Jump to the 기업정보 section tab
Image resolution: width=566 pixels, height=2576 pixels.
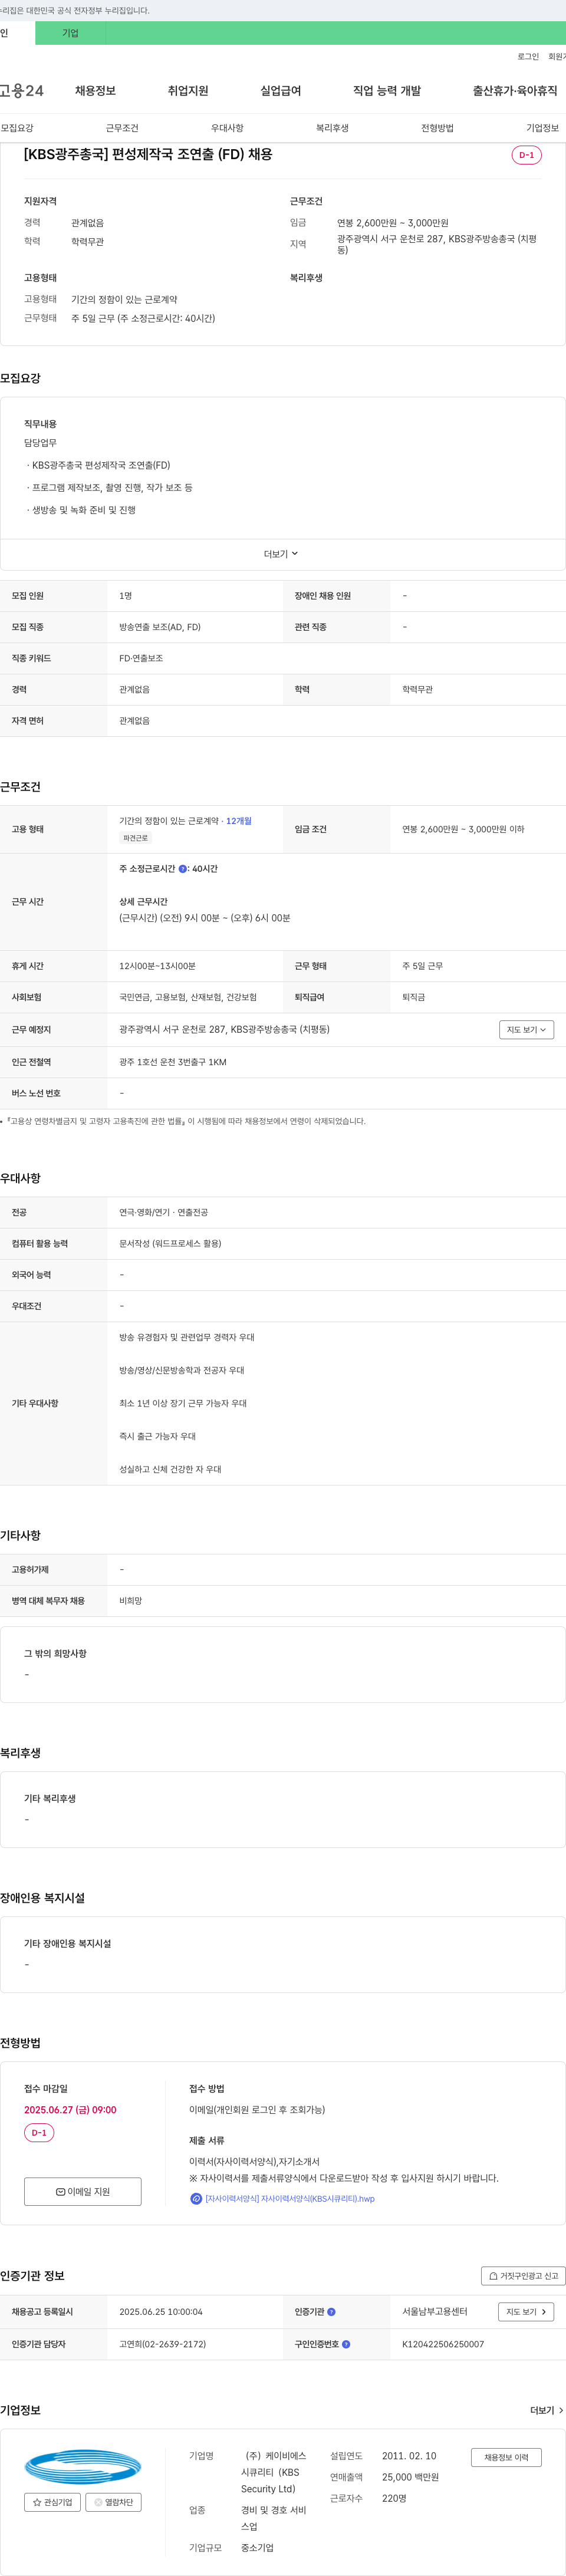click(x=543, y=128)
